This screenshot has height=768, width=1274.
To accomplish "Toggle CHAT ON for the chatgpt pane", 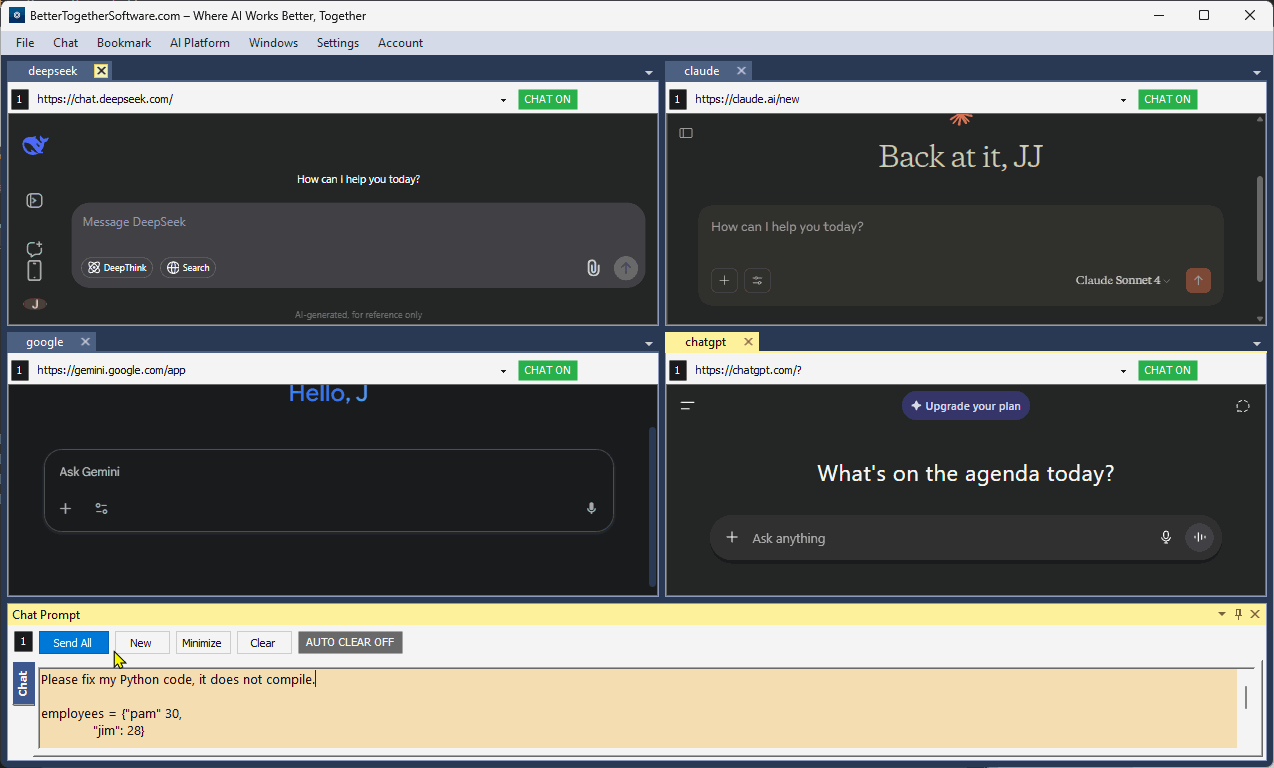I will tap(1168, 370).
